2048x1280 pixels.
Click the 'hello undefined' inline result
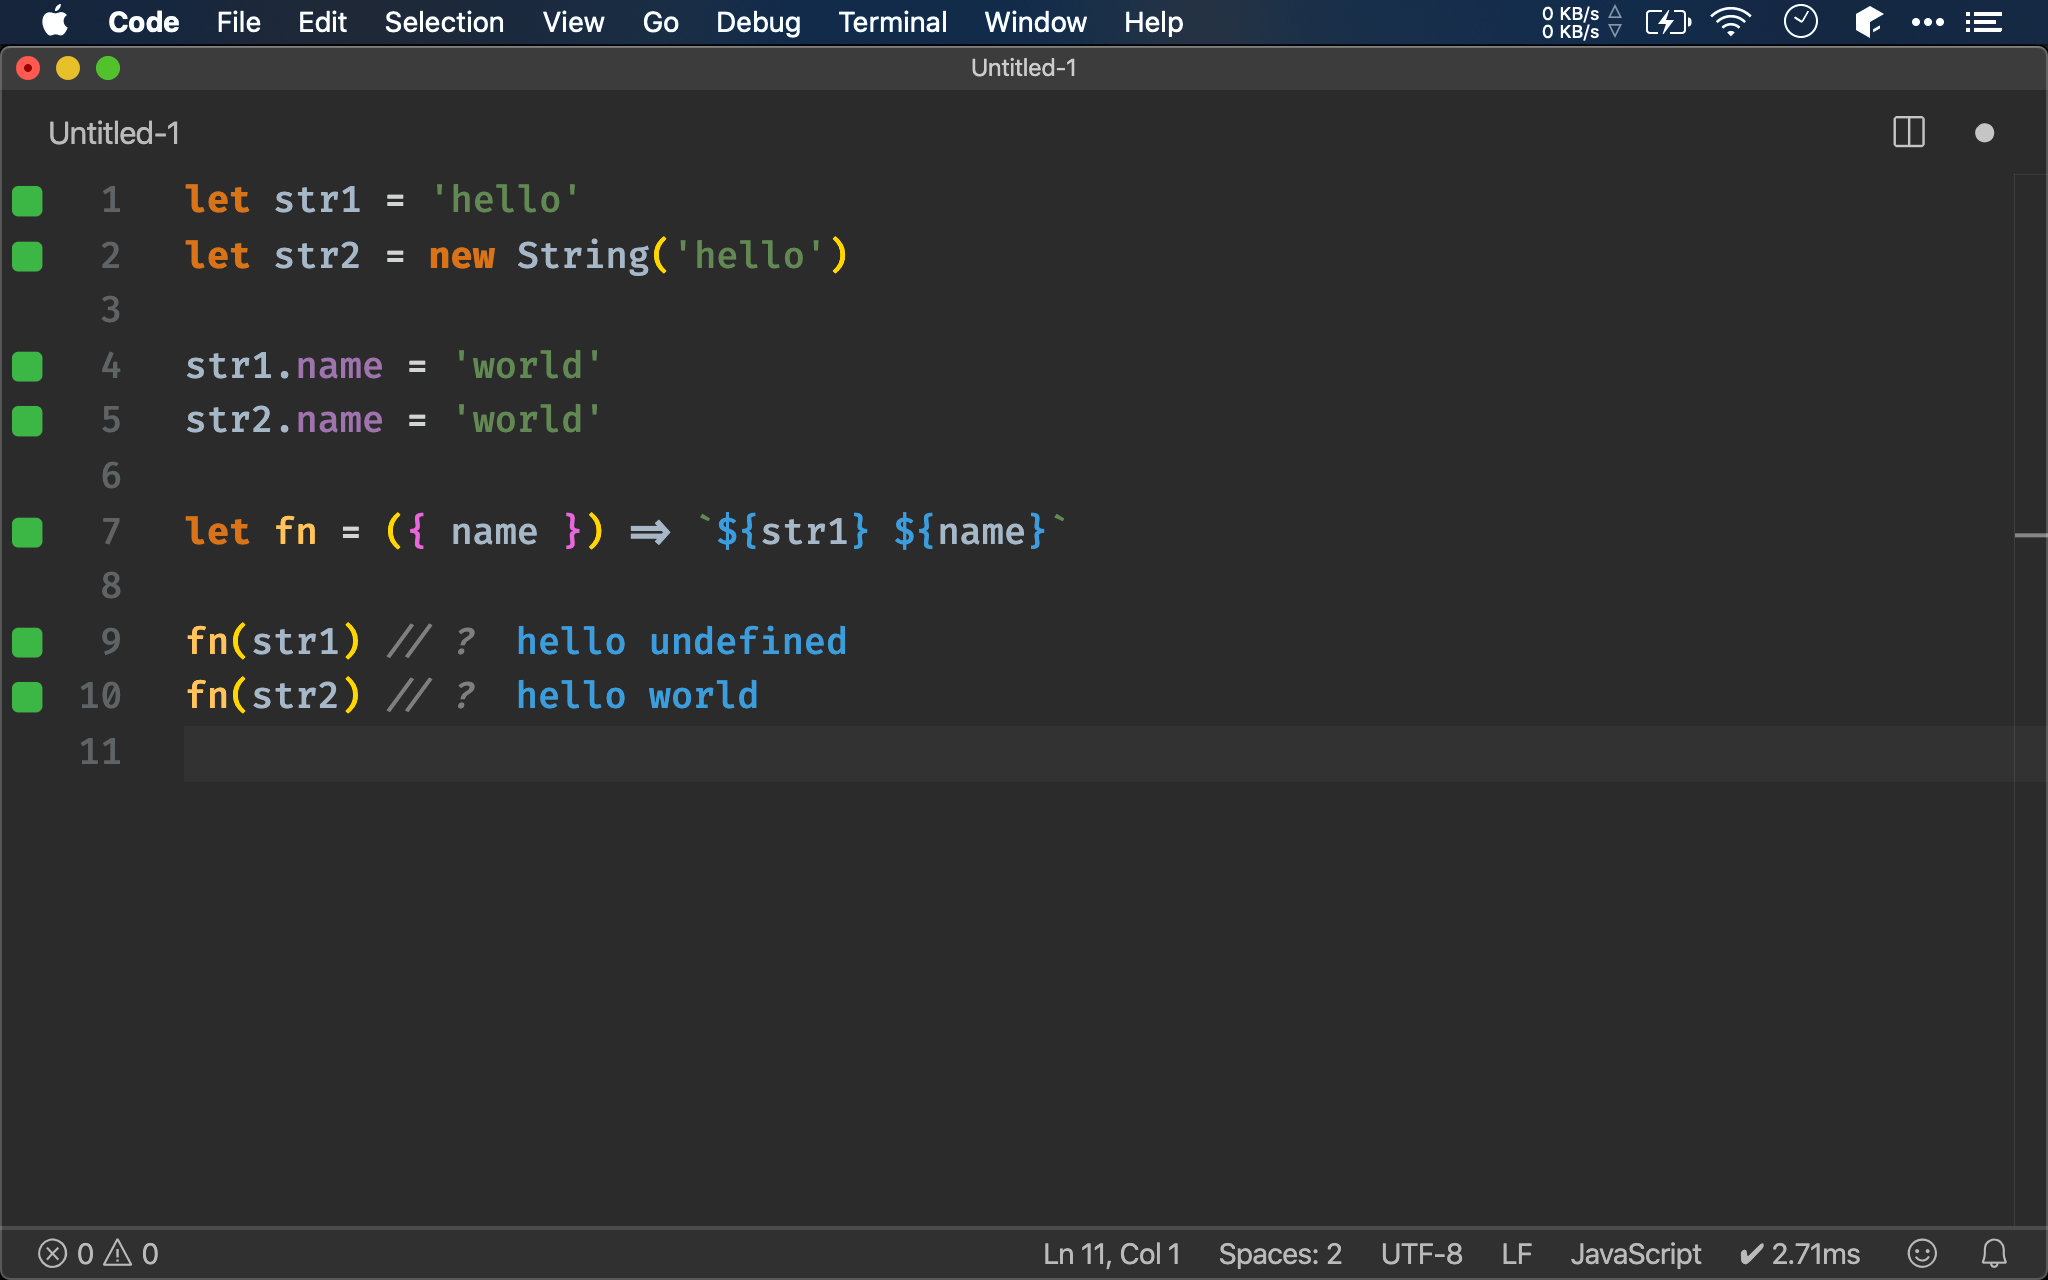tap(682, 641)
